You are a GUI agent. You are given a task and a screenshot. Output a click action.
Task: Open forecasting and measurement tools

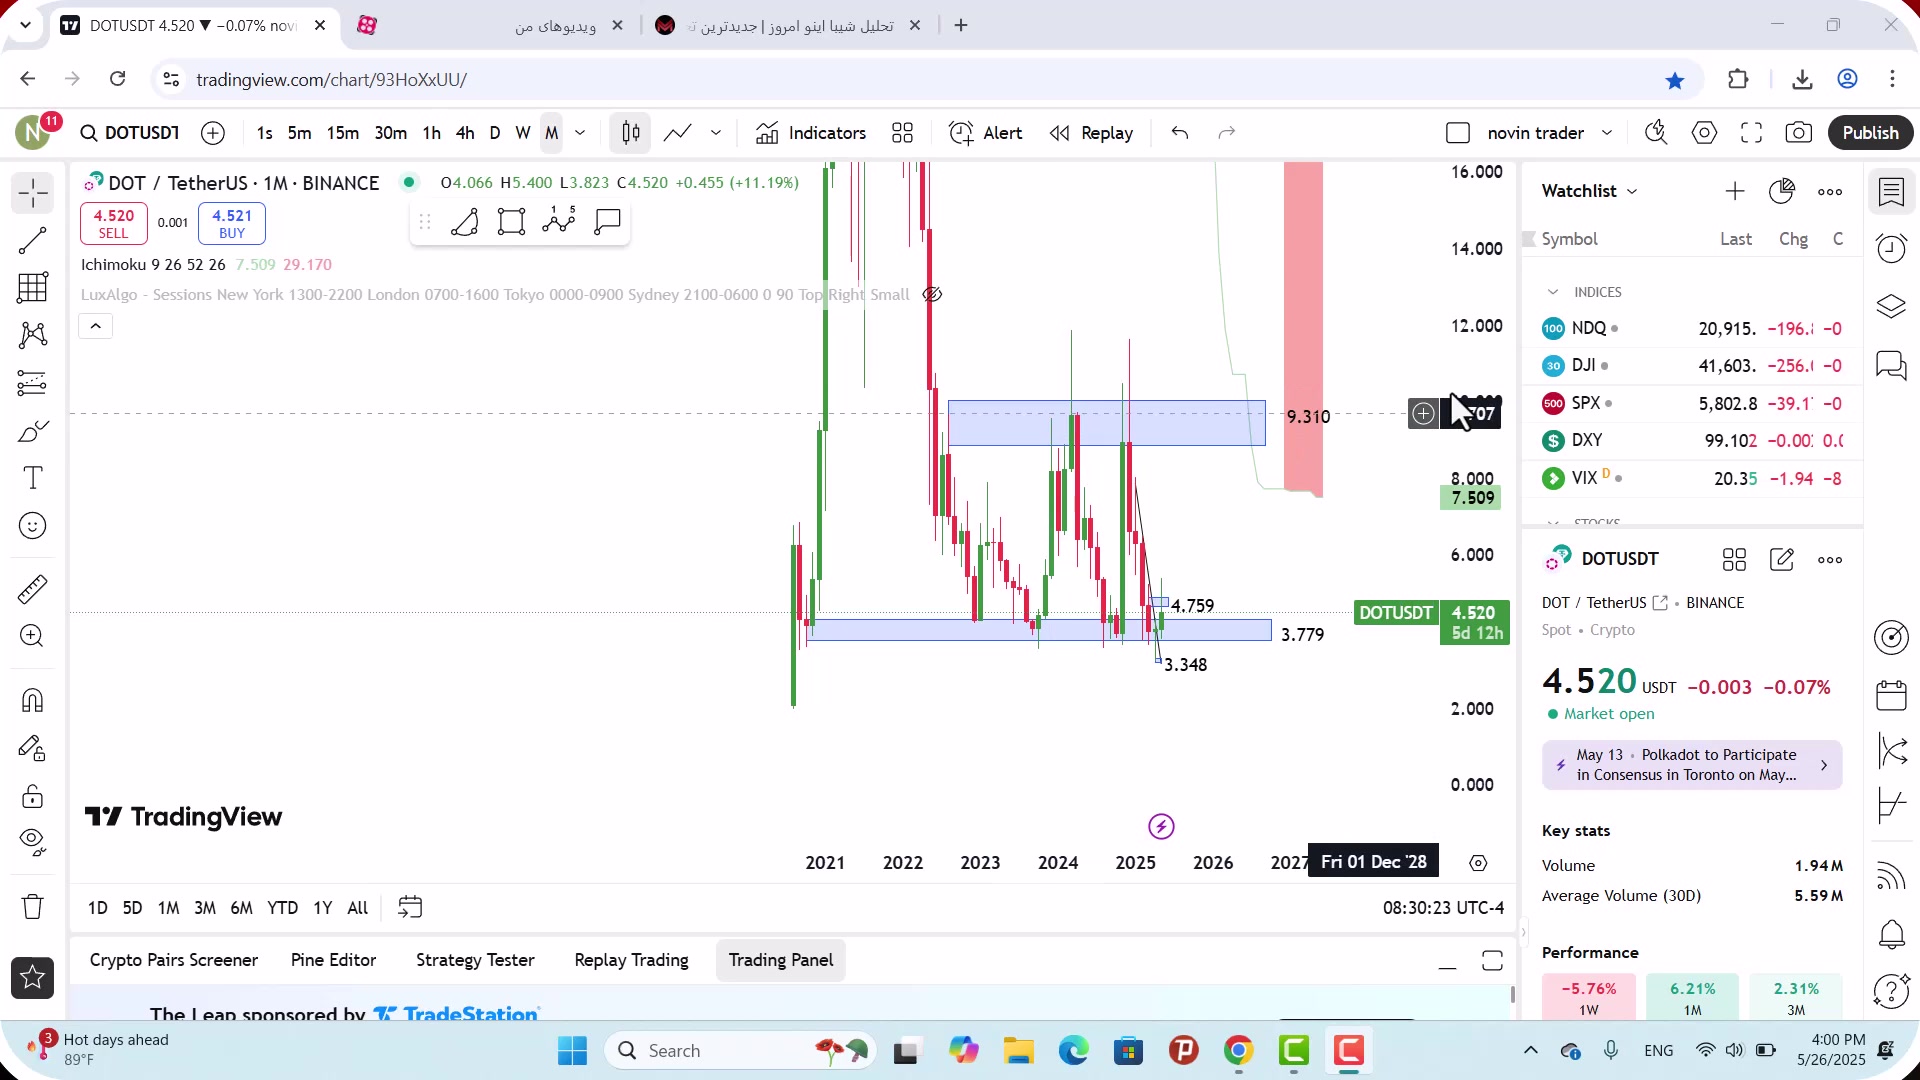[x=32, y=383]
